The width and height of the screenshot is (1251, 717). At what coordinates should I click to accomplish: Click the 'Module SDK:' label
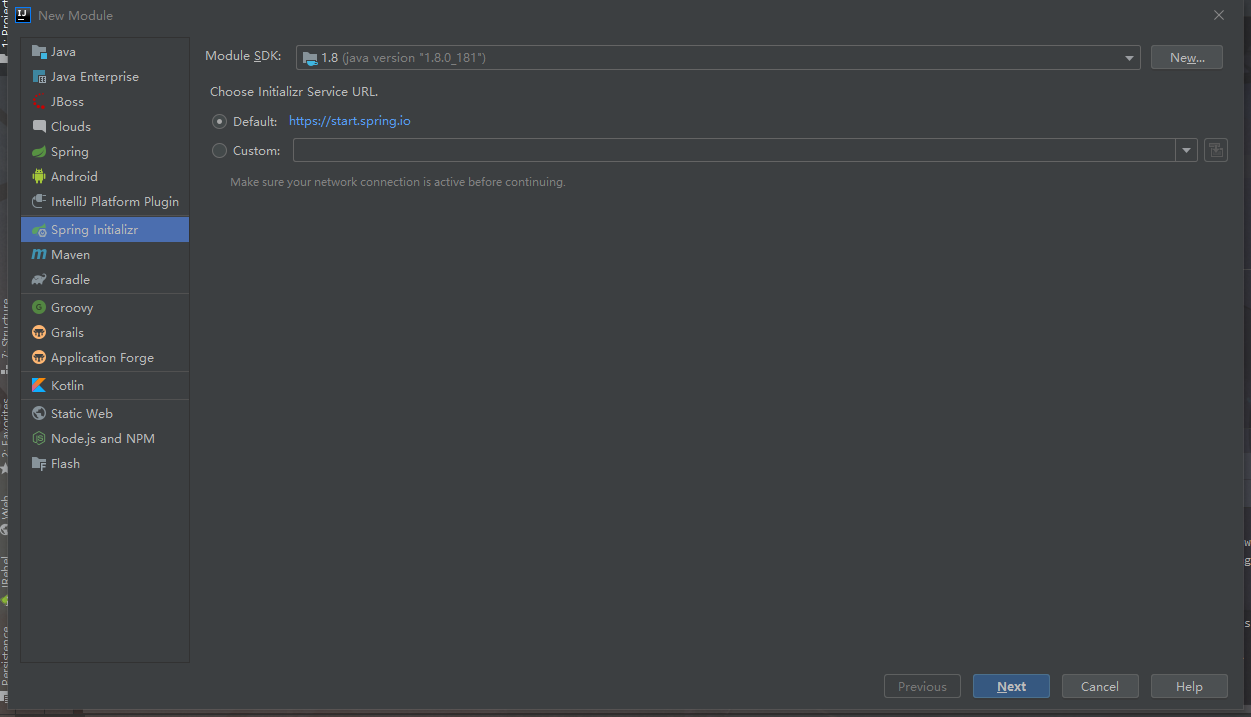pyautogui.click(x=243, y=56)
